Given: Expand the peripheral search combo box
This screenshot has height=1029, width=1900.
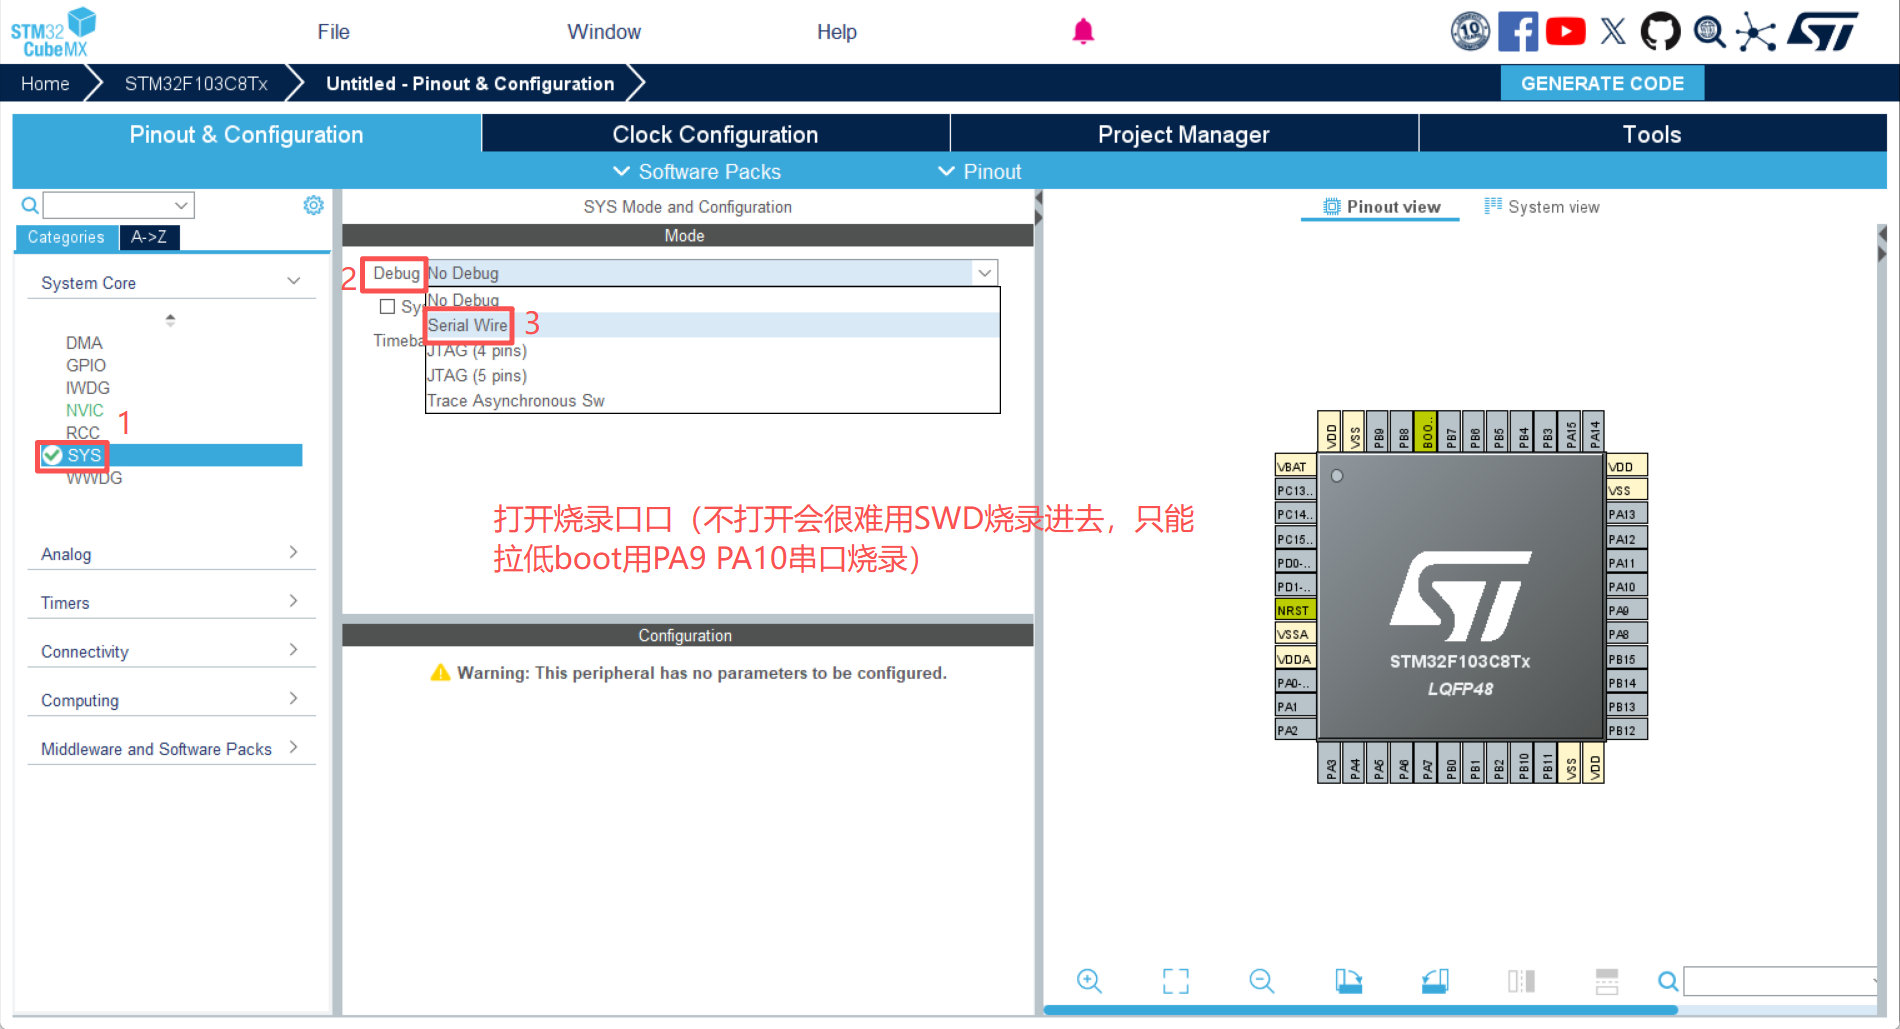Looking at the screenshot, I should coord(181,206).
